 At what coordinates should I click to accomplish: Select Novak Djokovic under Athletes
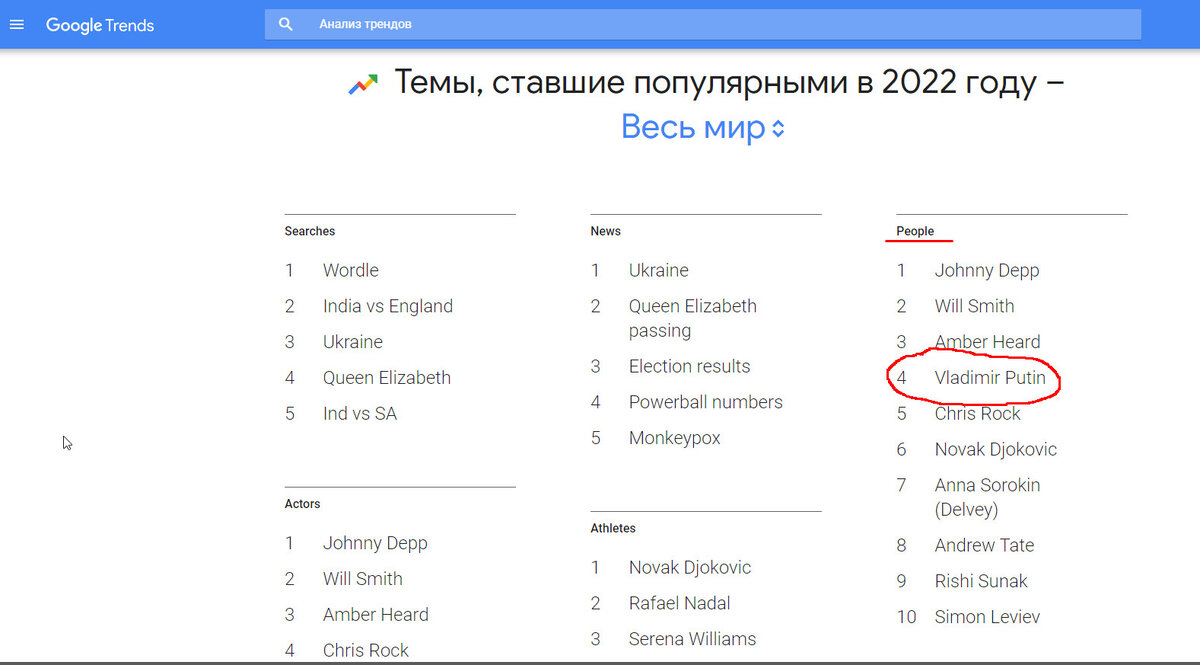point(690,567)
